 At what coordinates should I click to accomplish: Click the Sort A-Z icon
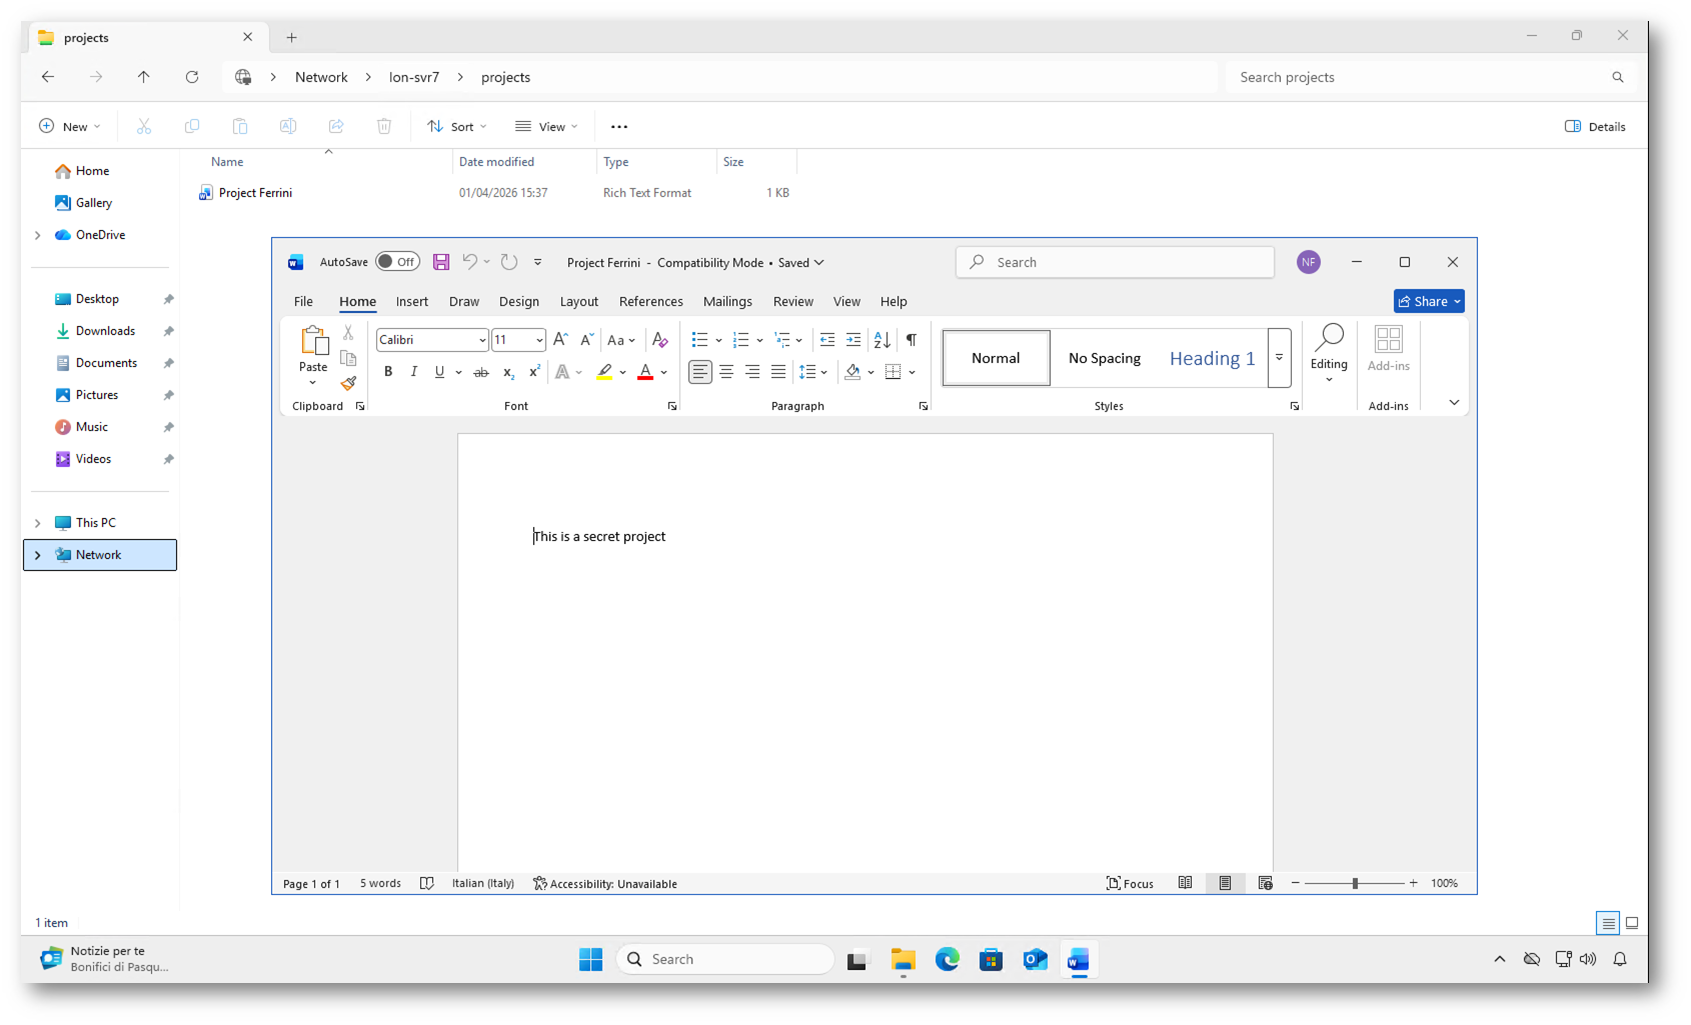[882, 340]
